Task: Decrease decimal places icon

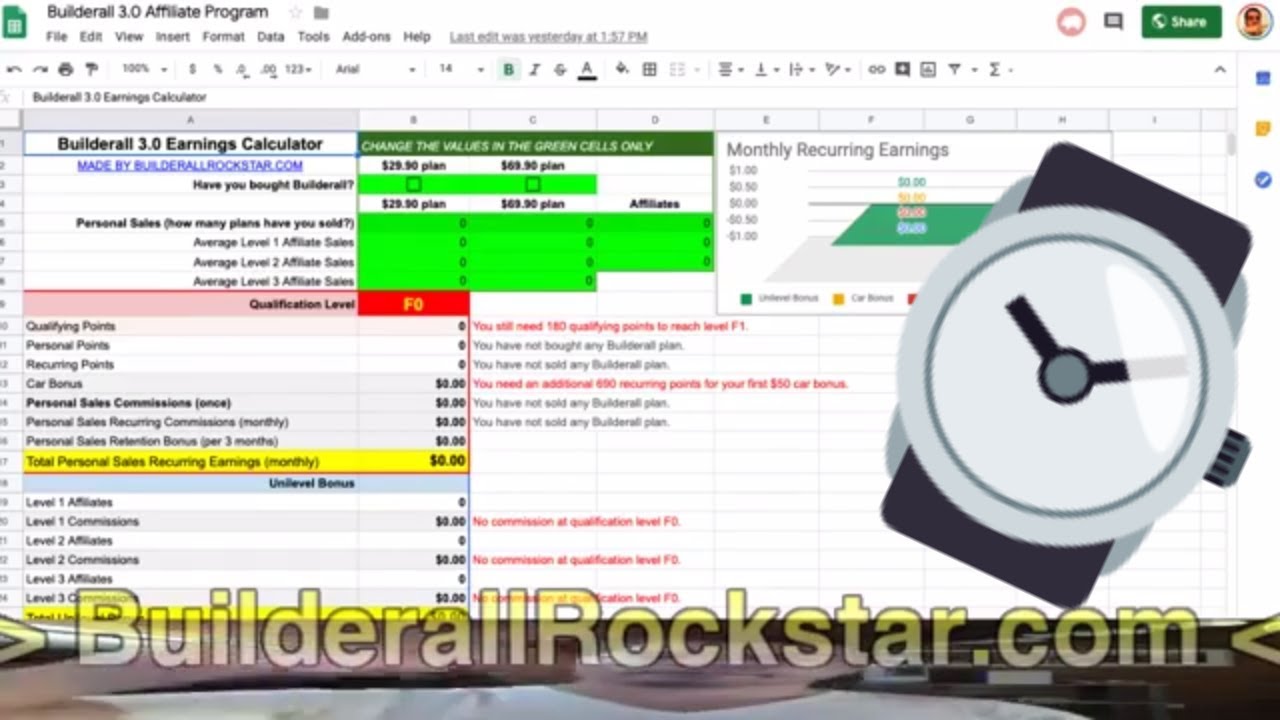Action: tap(242, 69)
